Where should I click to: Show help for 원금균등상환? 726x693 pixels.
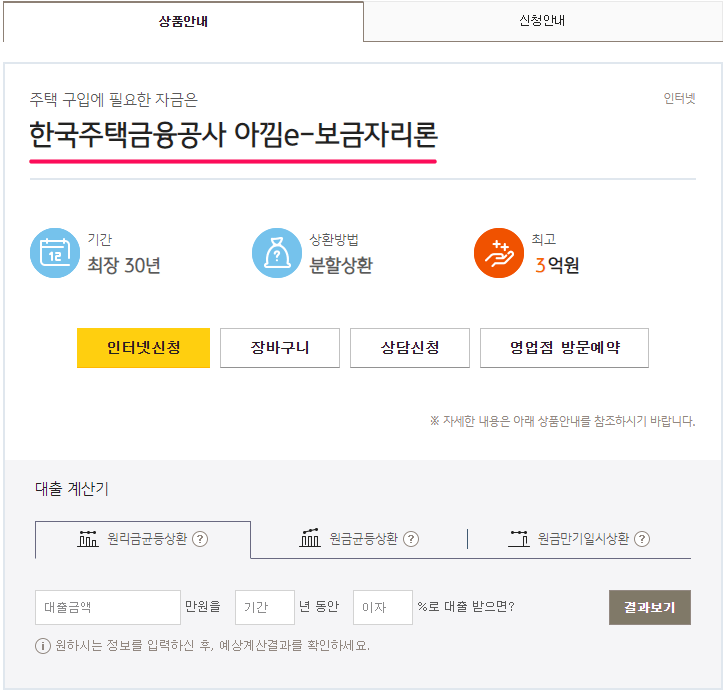[x=411, y=539]
